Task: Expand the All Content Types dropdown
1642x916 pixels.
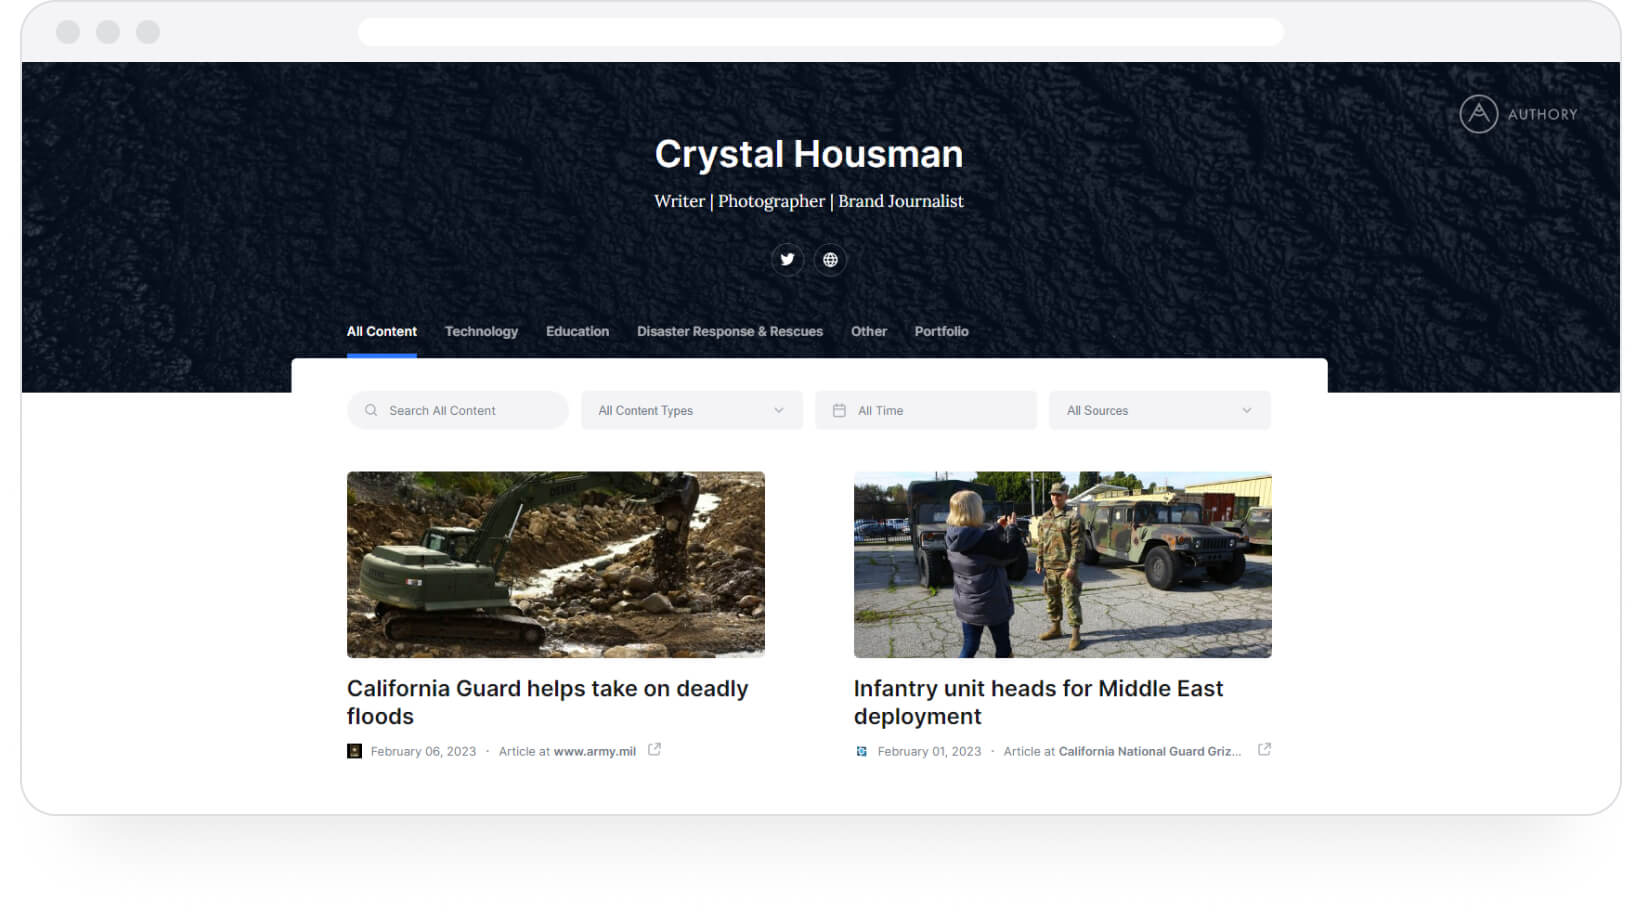Action: [692, 411]
